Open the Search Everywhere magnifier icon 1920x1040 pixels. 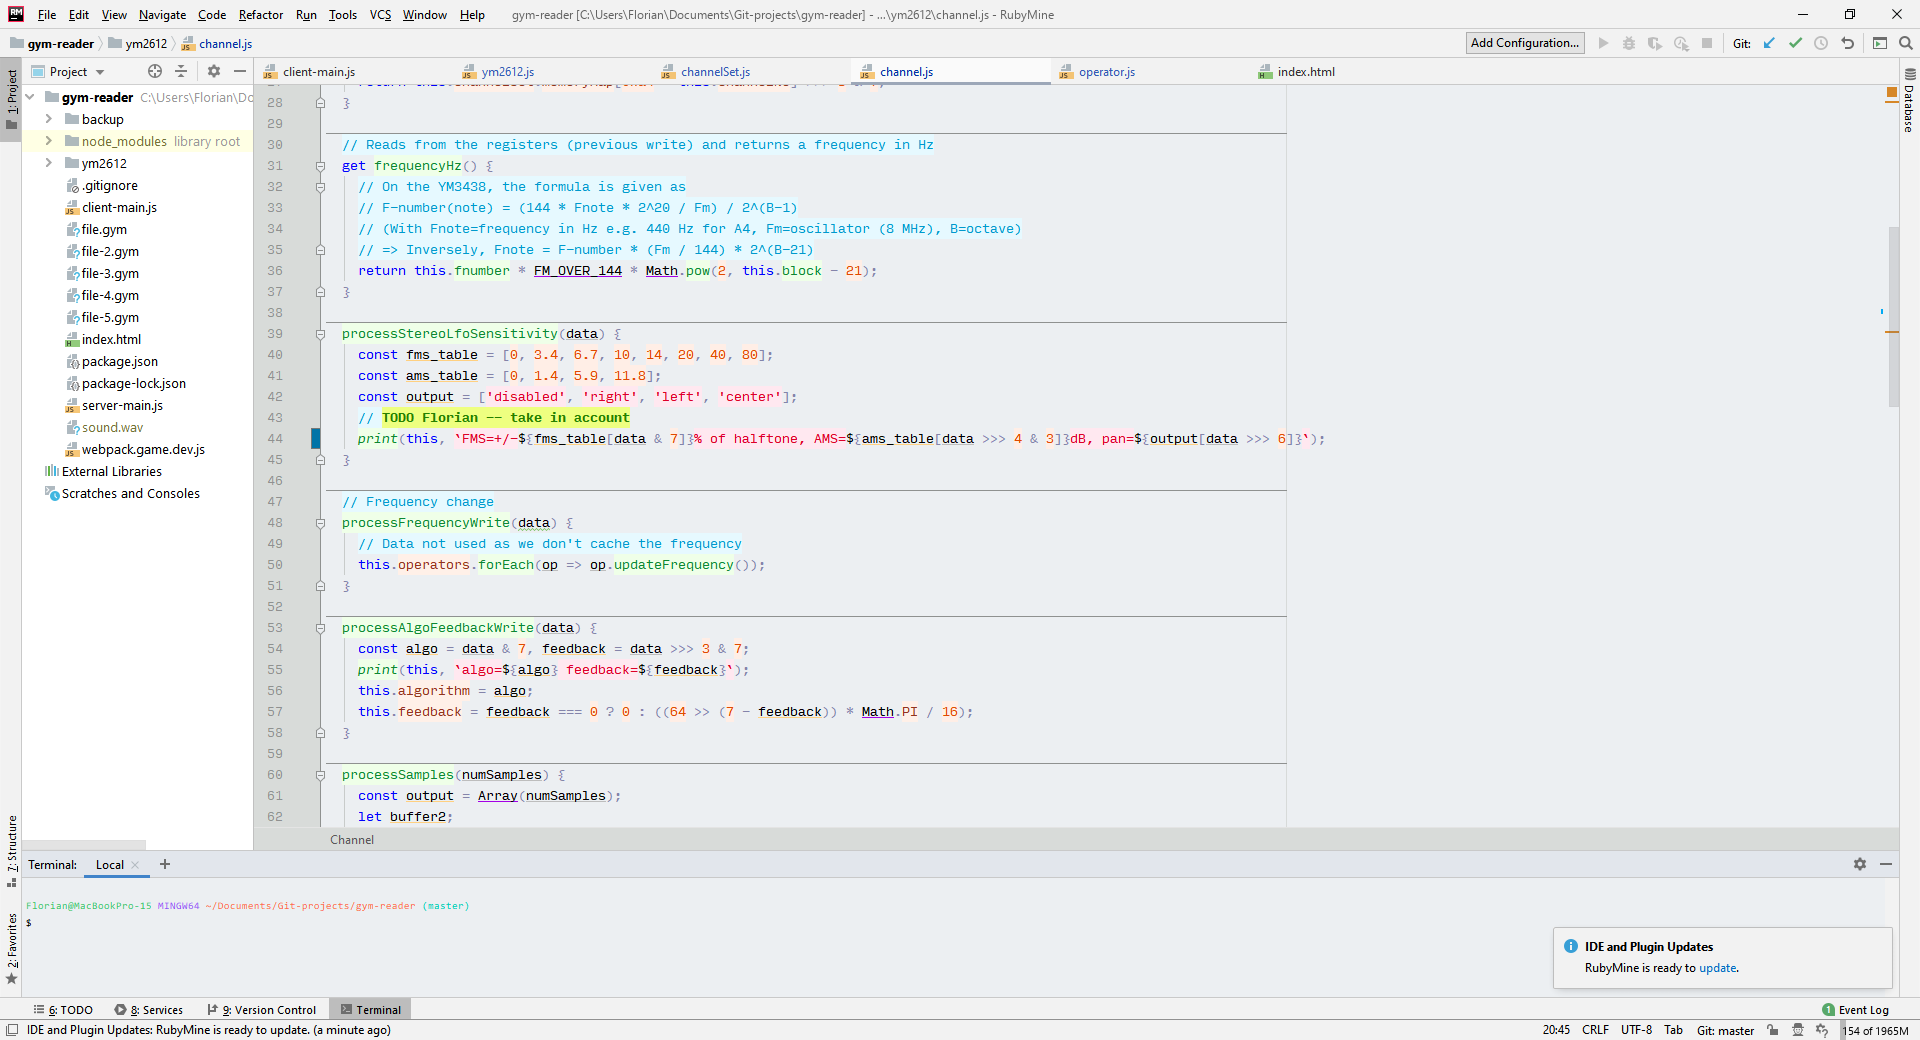[1906, 43]
